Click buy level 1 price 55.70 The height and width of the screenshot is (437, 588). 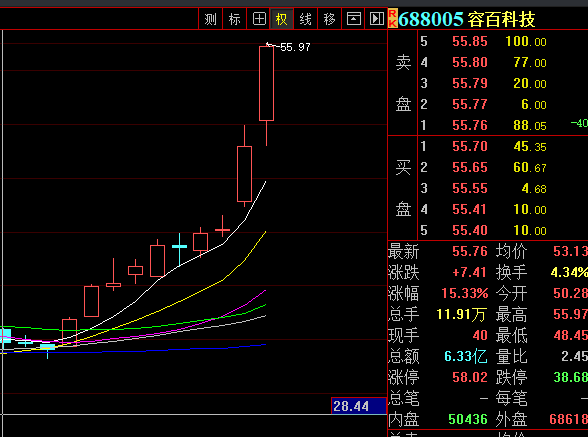click(x=470, y=146)
